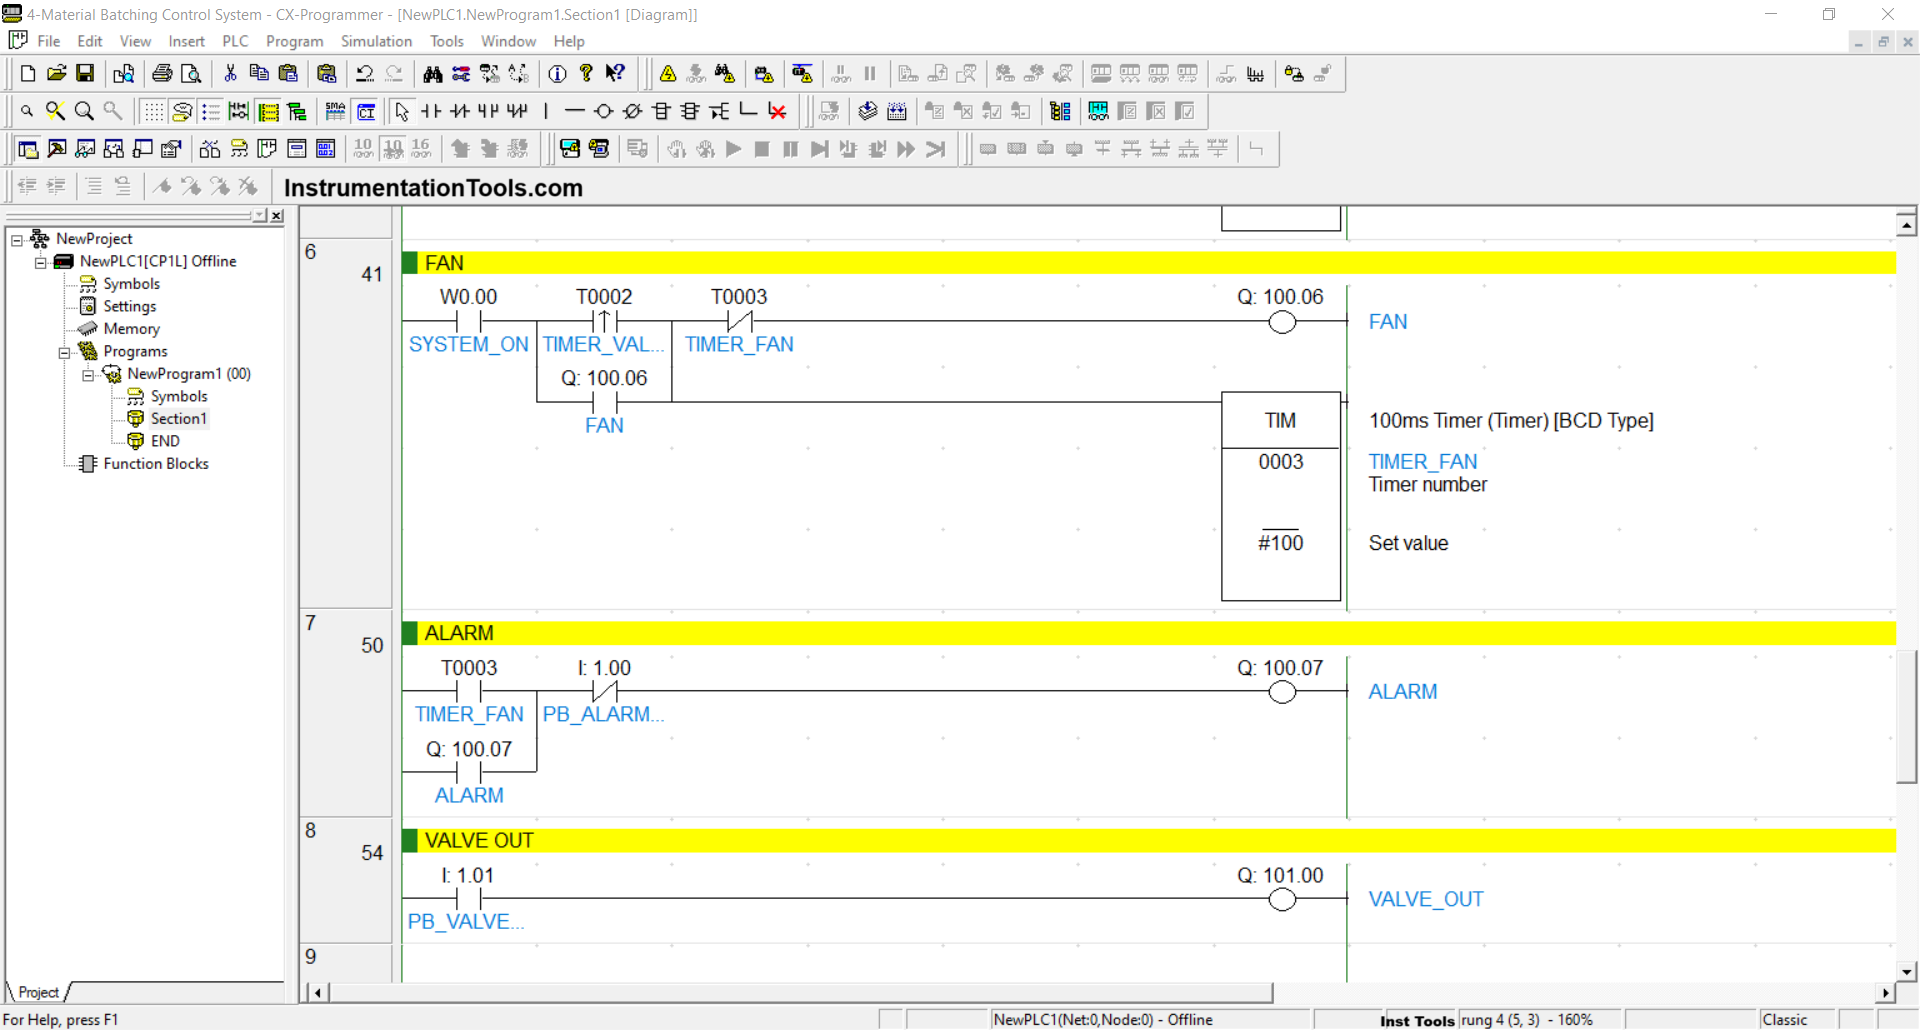The width and height of the screenshot is (1920, 1030).
Task: Select the New Contact tool in toolbar
Action: tap(431, 111)
